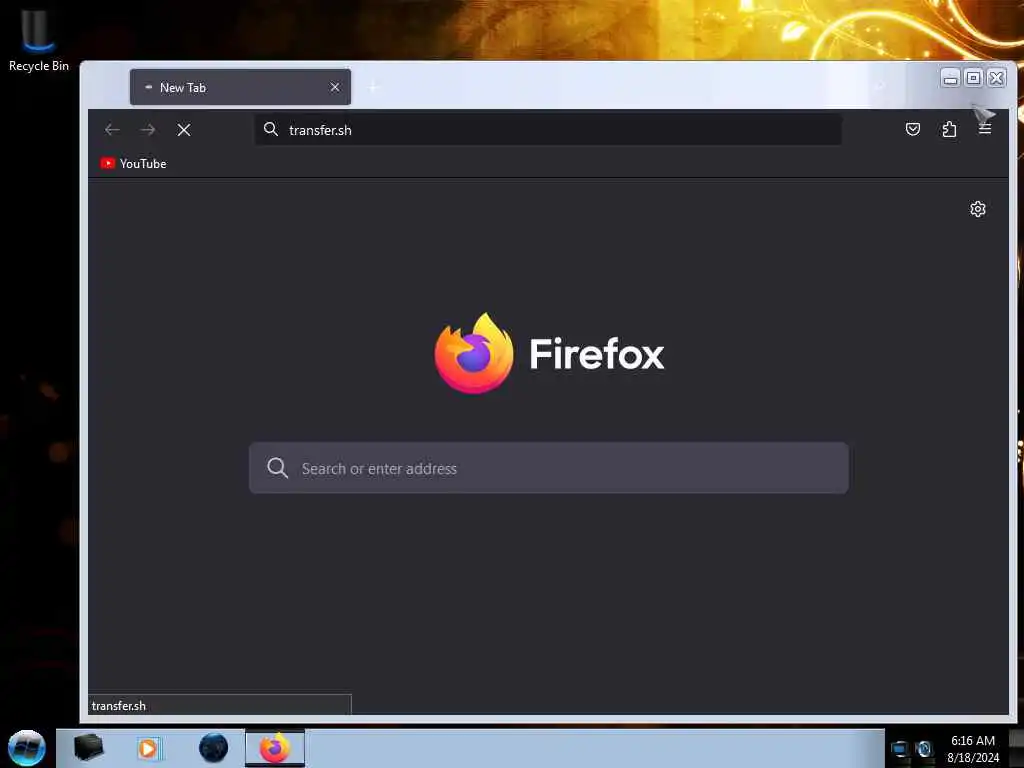The width and height of the screenshot is (1024, 768).
Task: Open a new tab with plus button
Action: point(374,87)
